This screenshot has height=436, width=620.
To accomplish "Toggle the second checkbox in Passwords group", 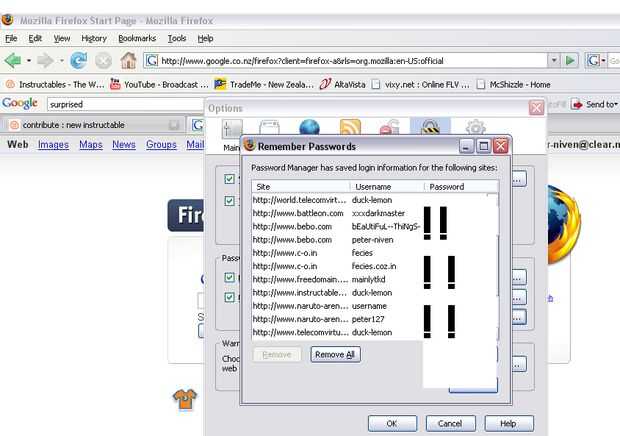I will [x=229, y=297].
